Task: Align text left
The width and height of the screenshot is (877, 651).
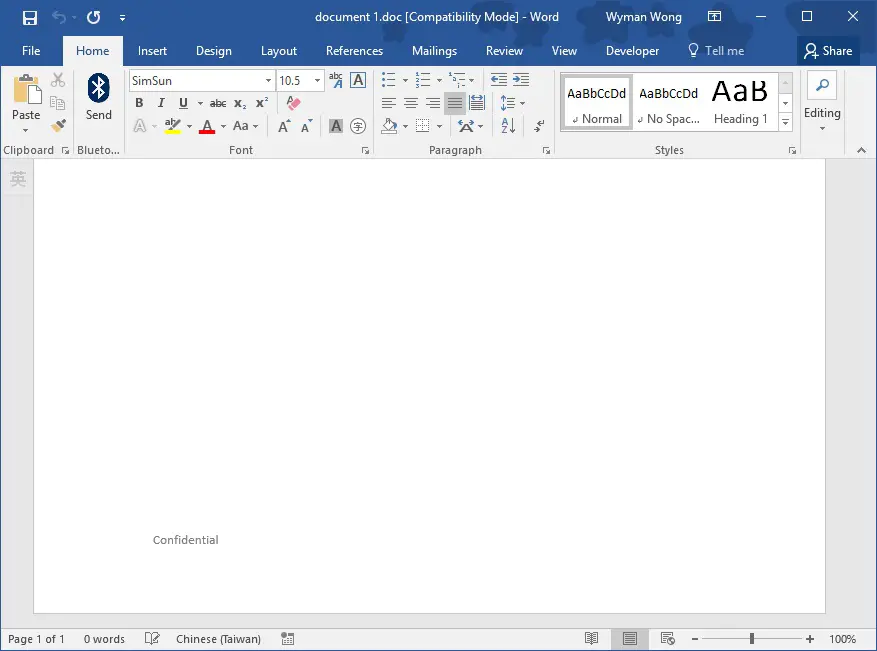Action: (389, 103)
